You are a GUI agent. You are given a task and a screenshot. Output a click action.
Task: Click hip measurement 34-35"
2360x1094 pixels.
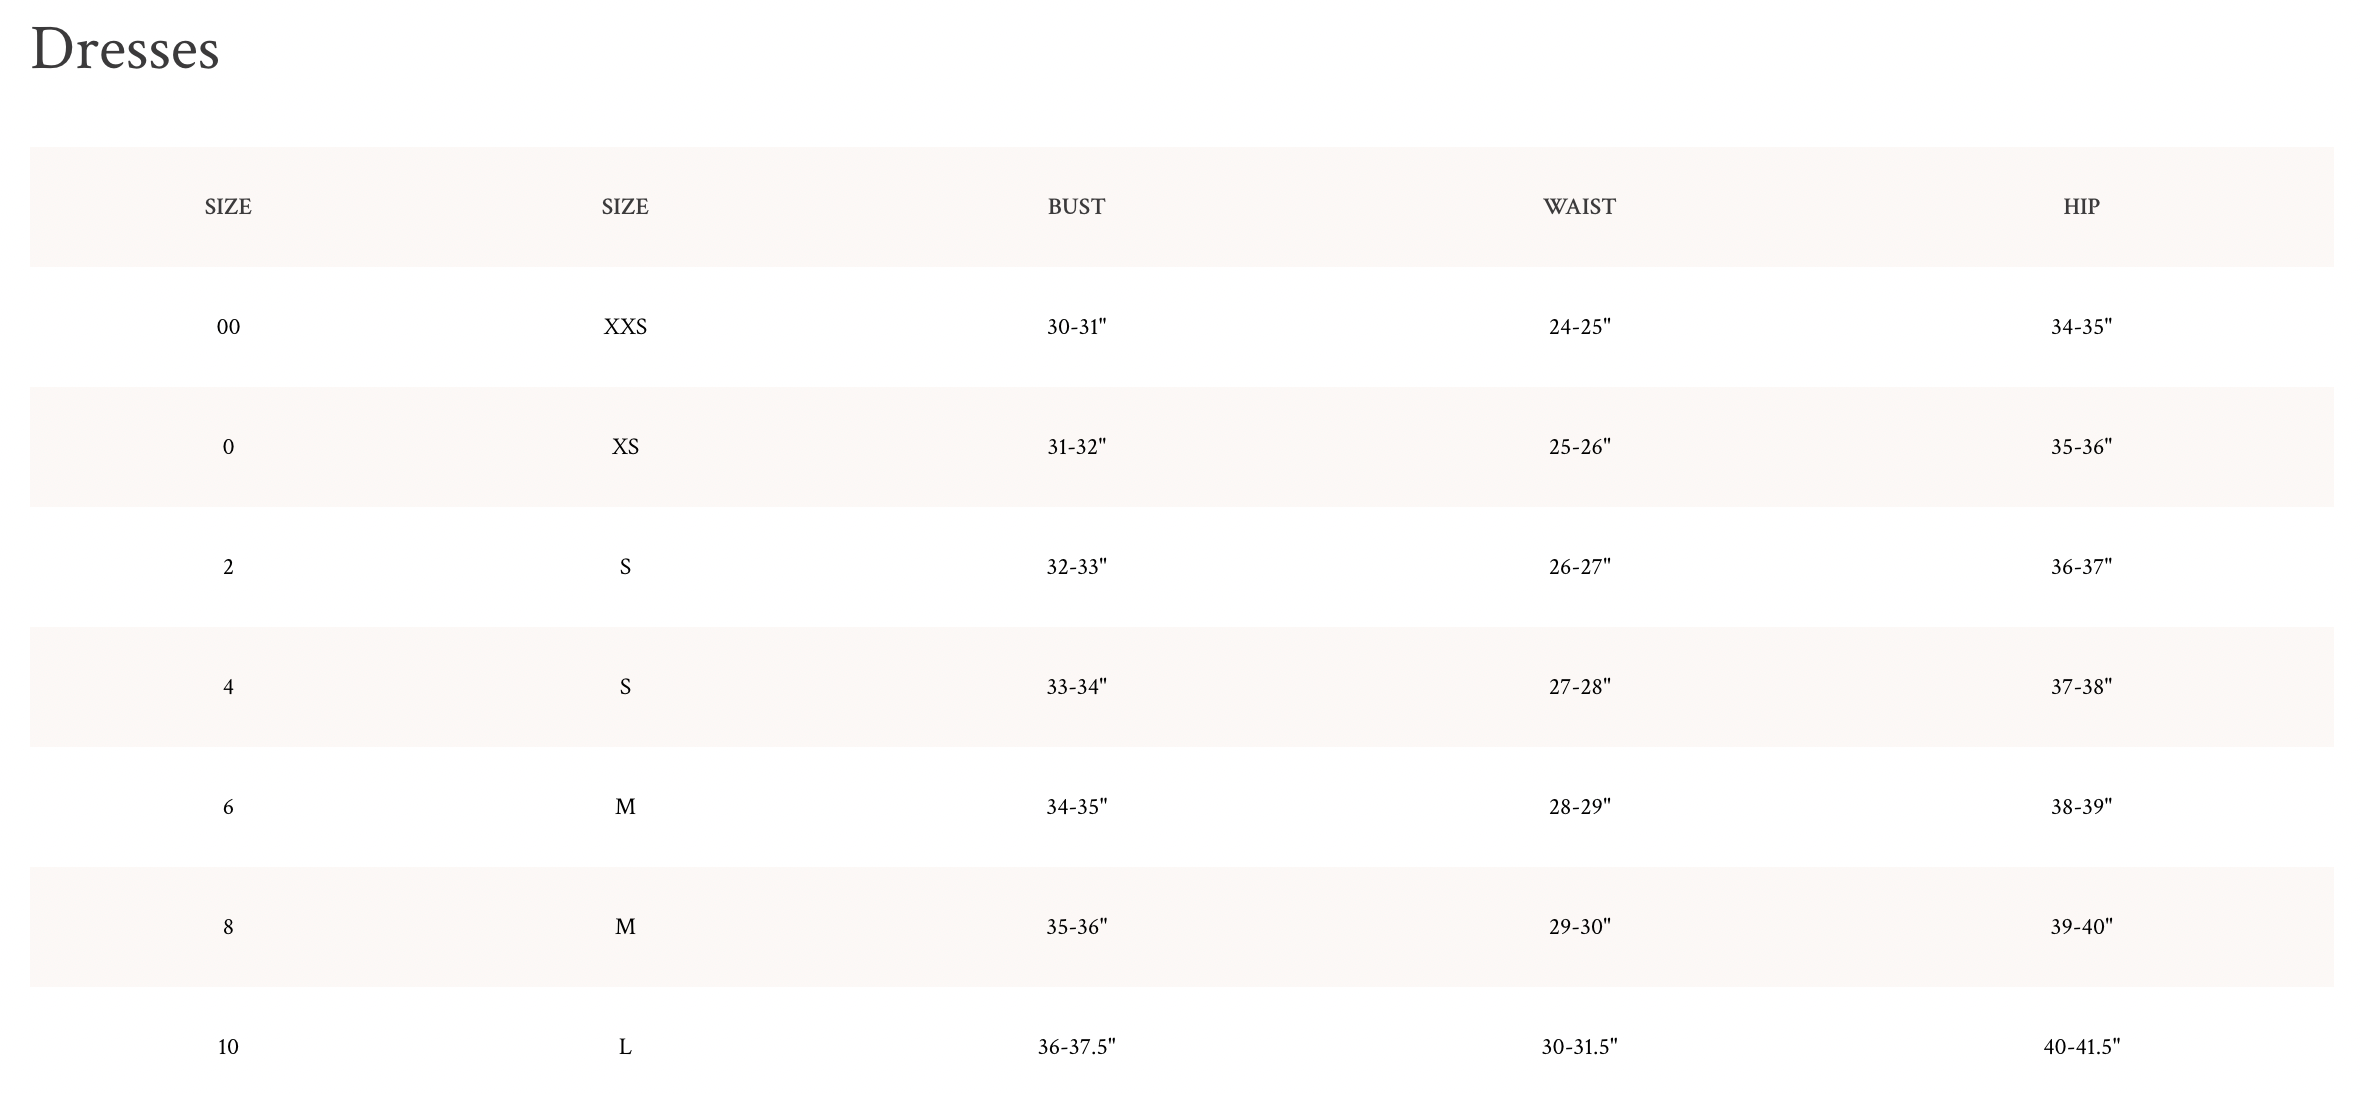(x=2081, y=327)
